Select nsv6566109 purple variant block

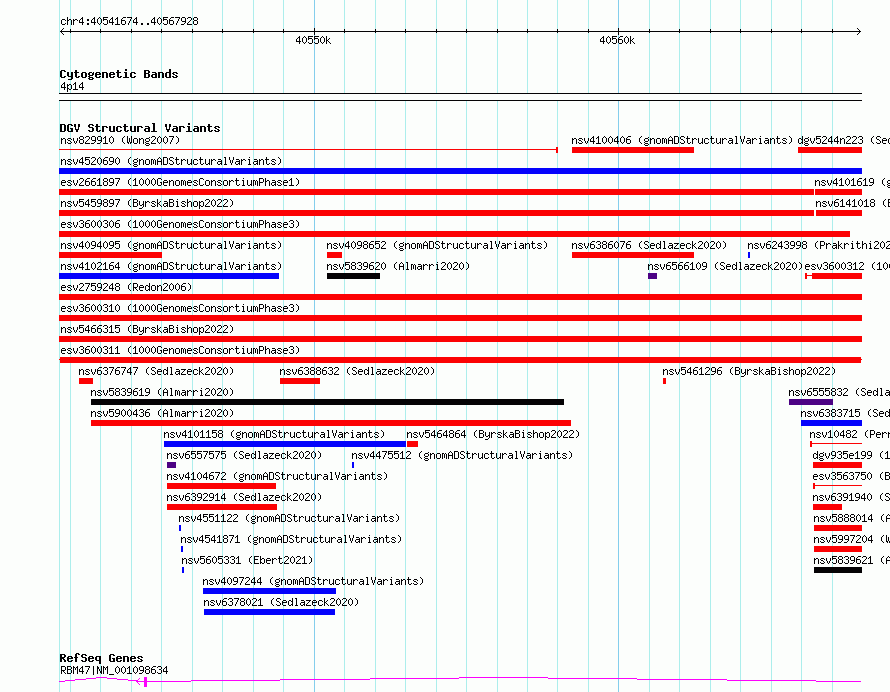[x=652, y=276]
